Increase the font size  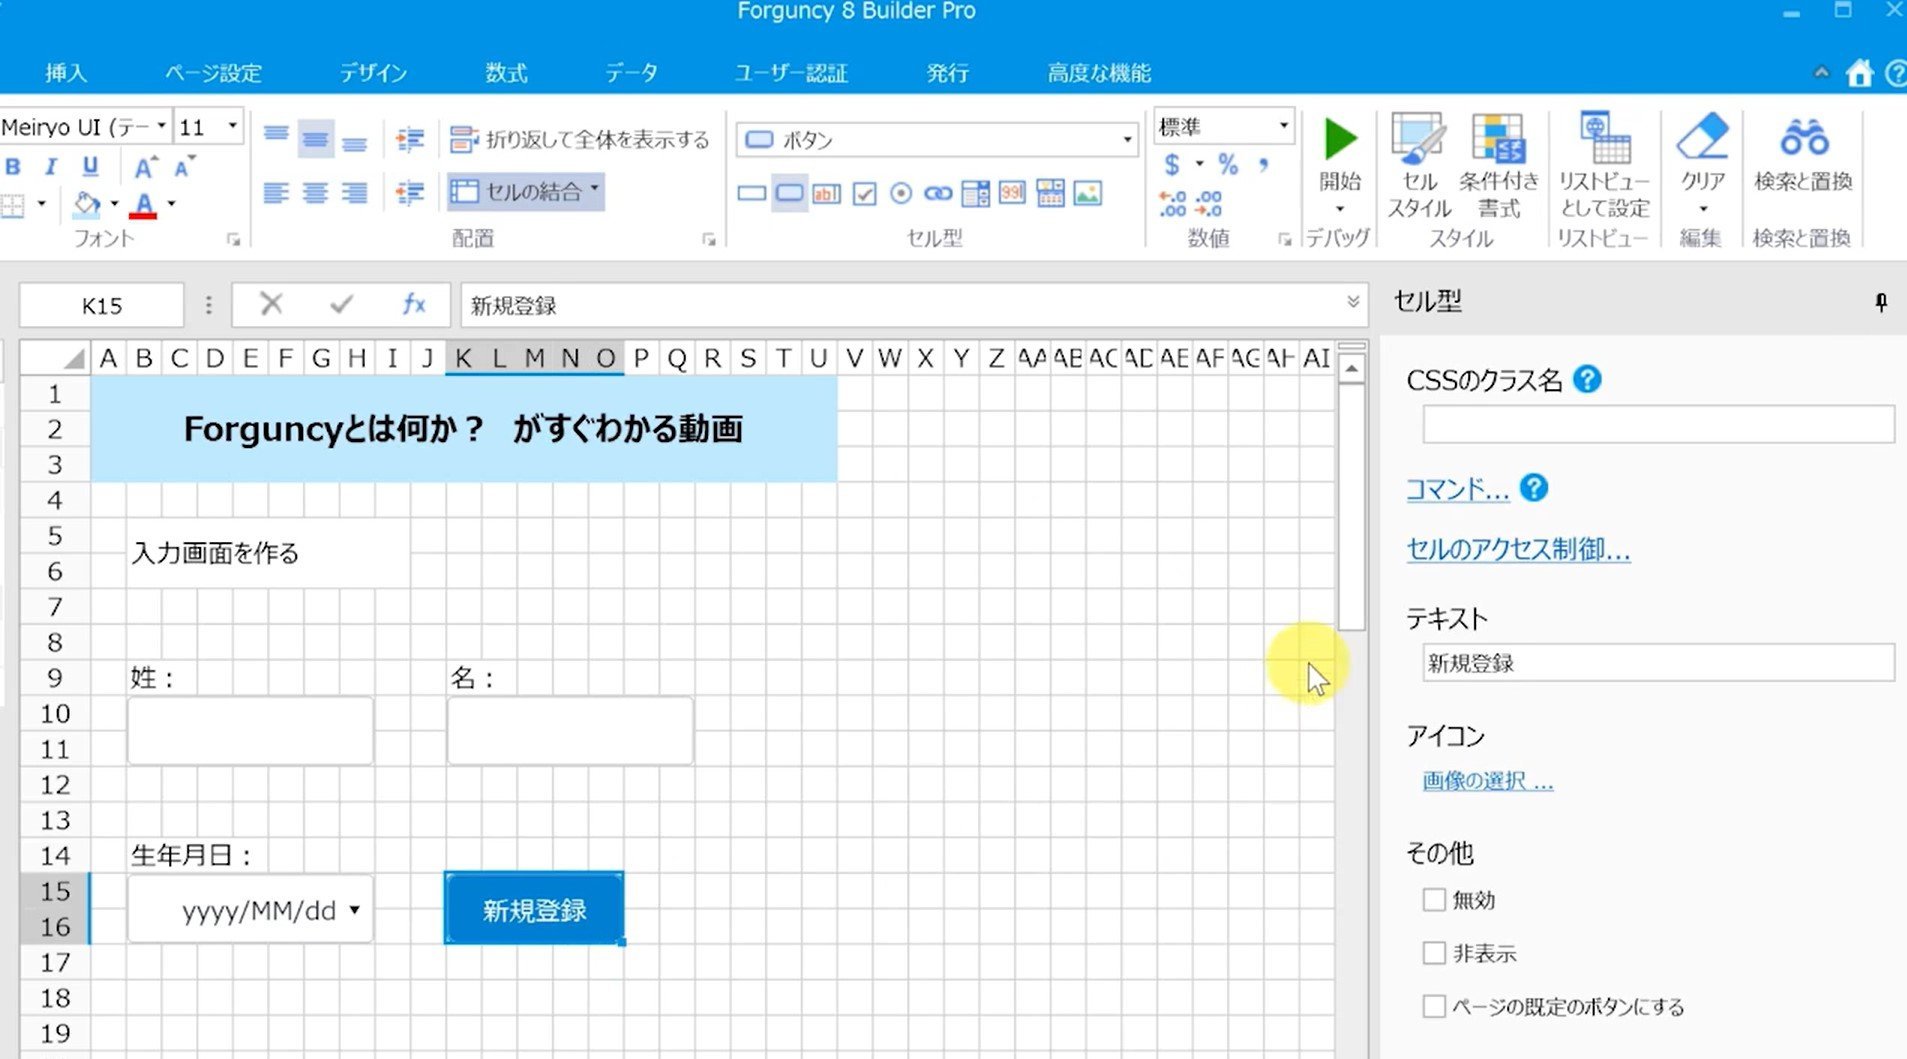146,167
